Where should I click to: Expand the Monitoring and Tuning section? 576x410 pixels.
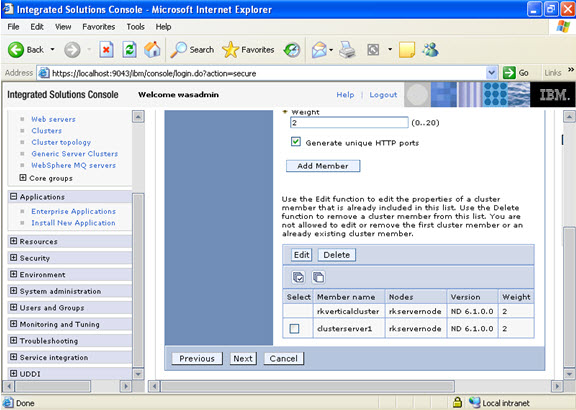pyautogui.click(x=14, y=324)
